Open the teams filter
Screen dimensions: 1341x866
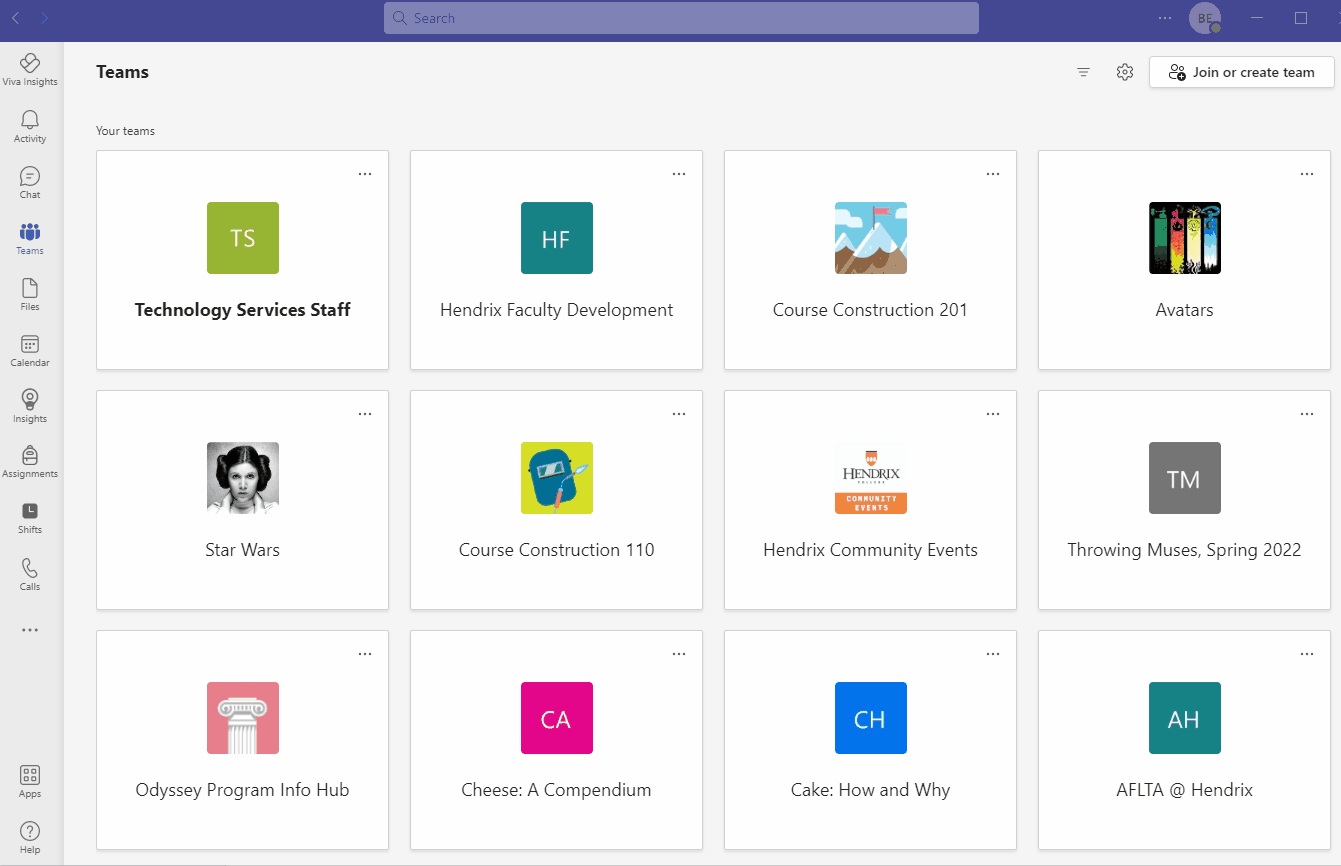(x=1083, y=72)
